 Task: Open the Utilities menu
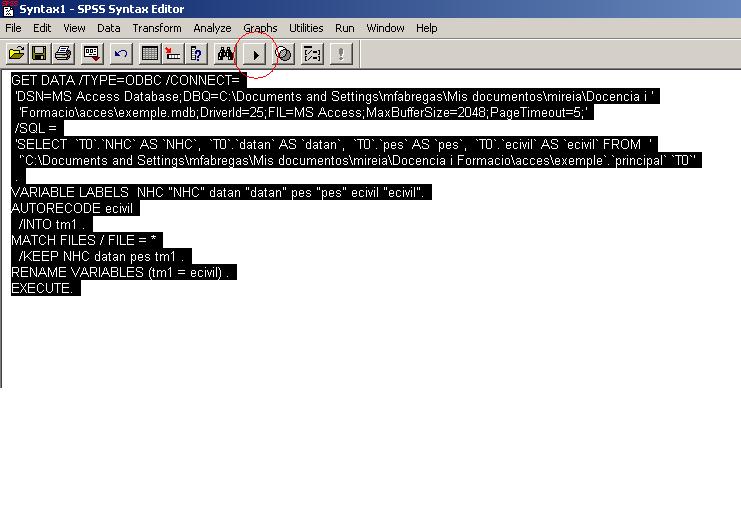point(306,28)
